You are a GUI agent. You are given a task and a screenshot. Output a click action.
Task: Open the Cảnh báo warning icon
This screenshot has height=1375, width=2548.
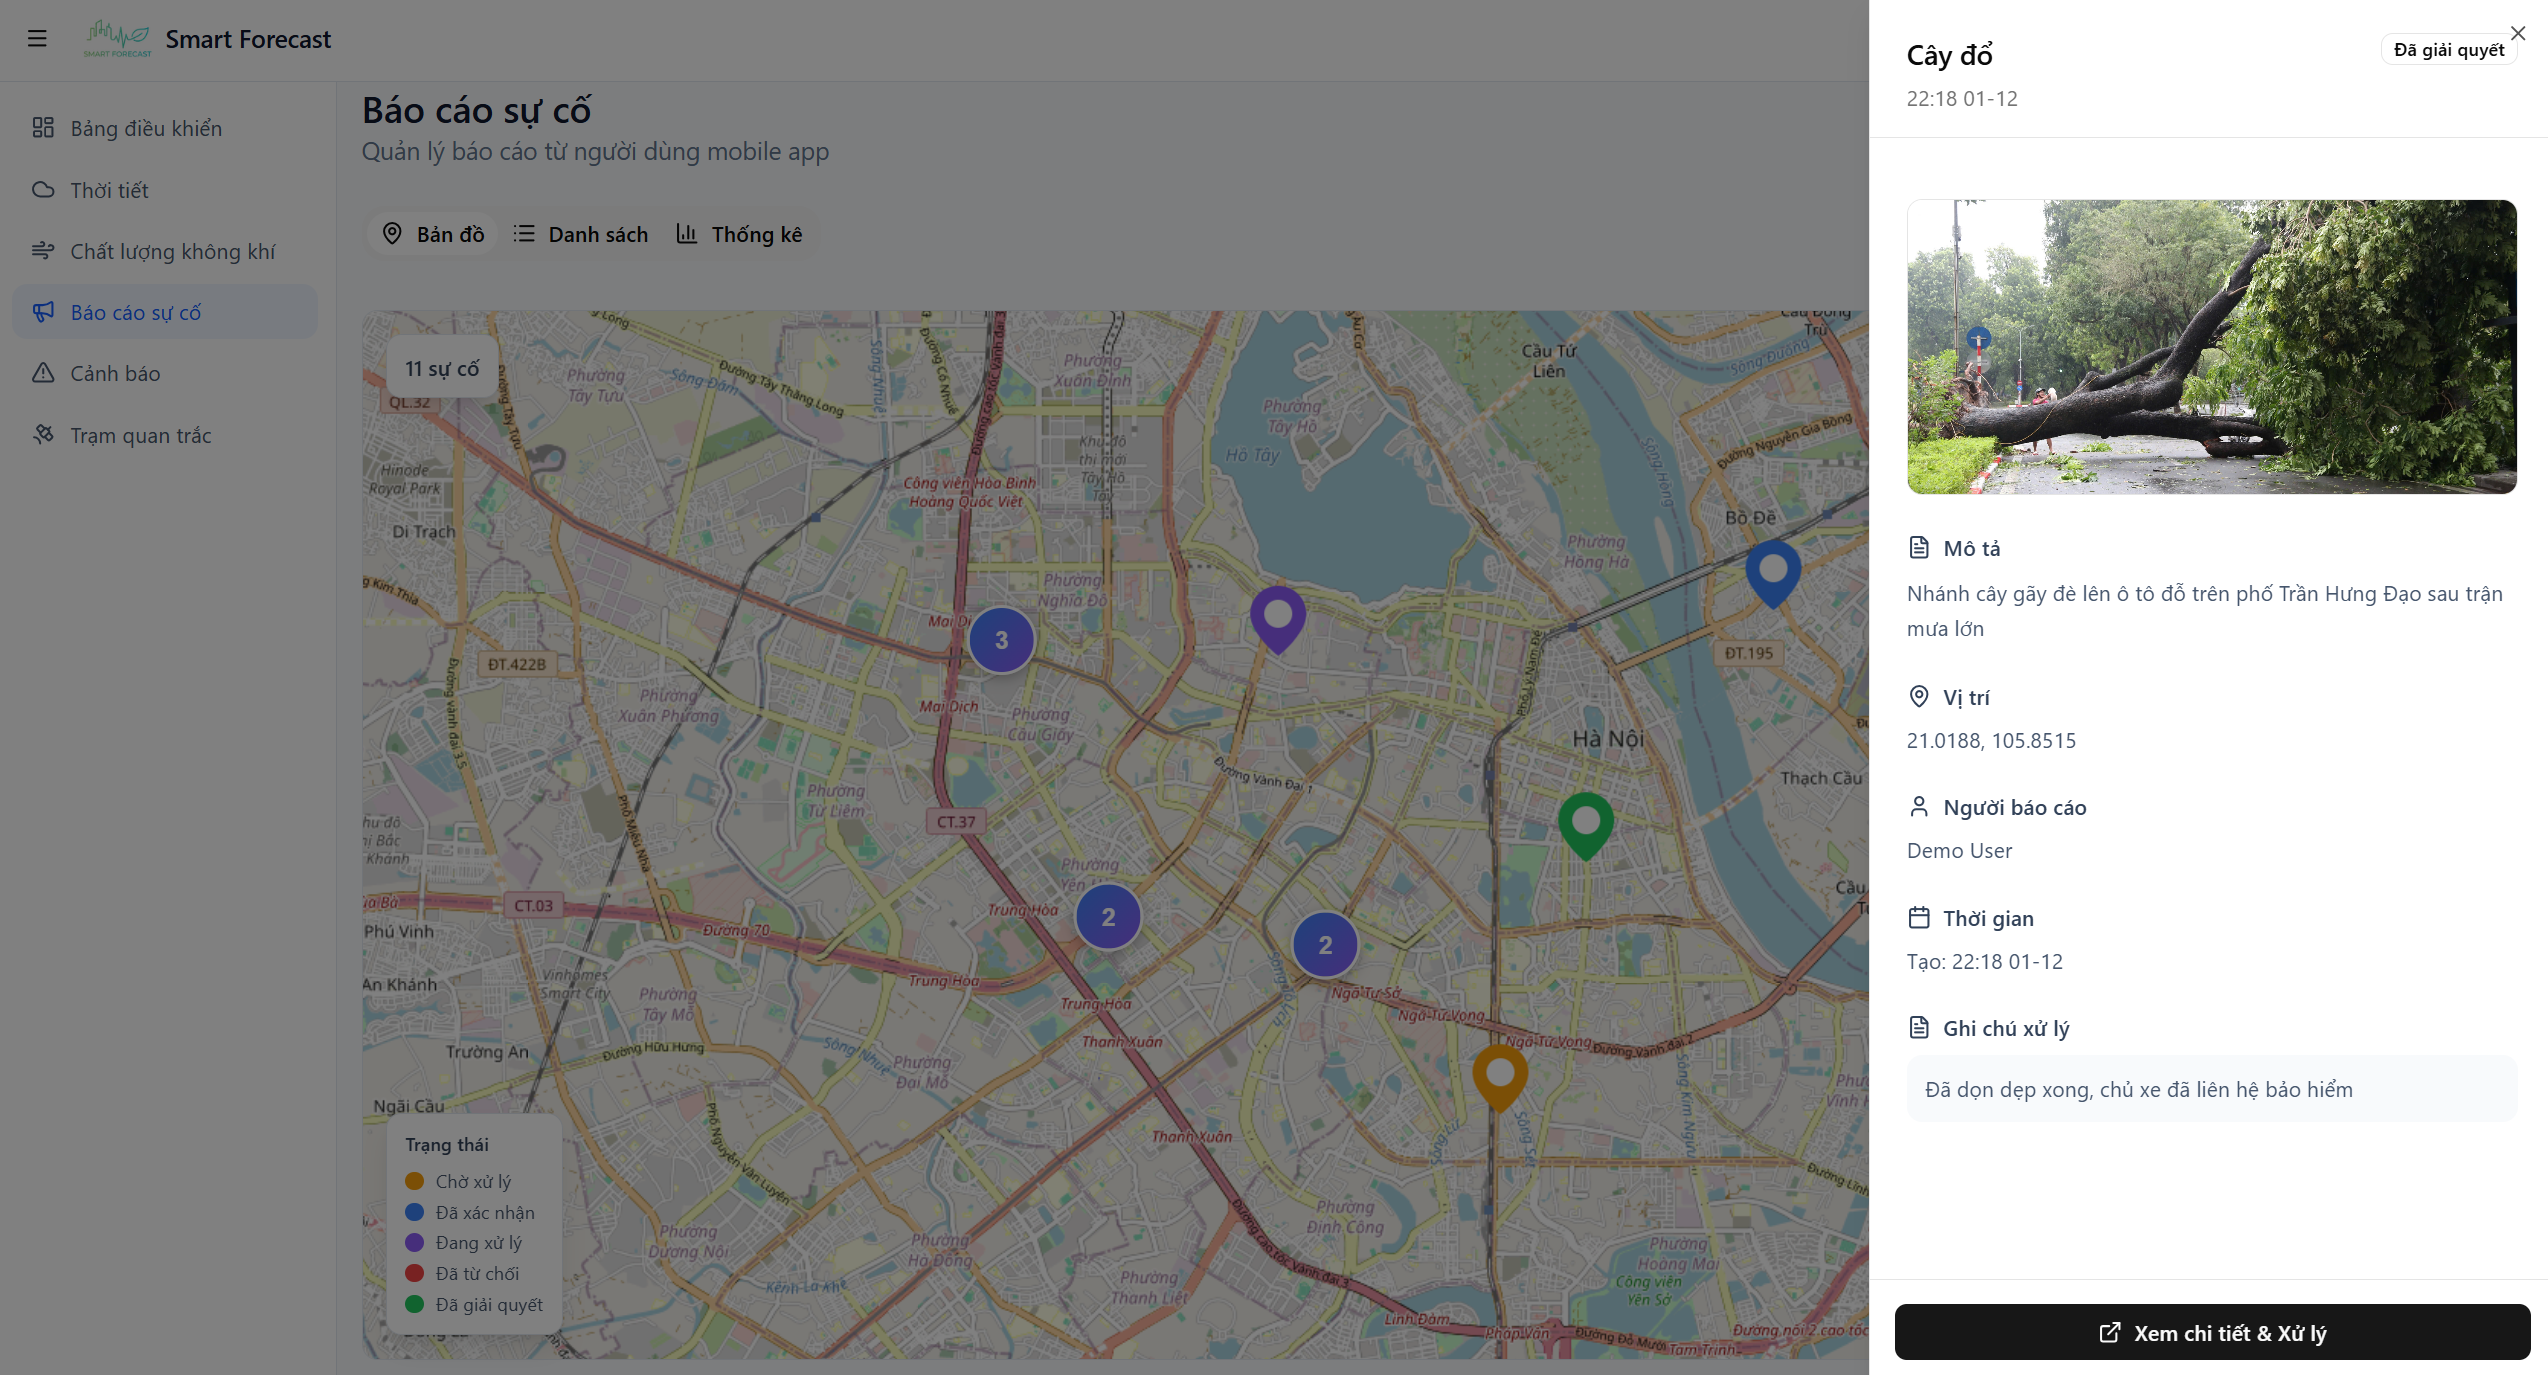[44, 373]
